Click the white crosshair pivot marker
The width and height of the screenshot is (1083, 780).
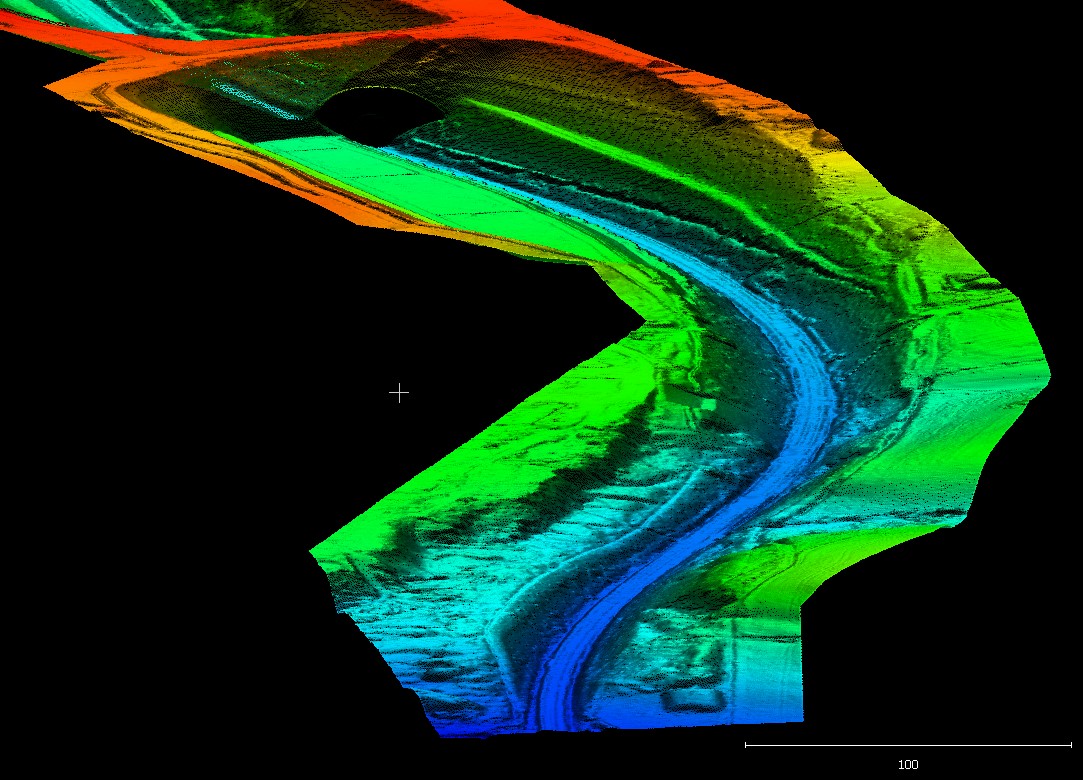pyautogui.click(x=398, y=393)
